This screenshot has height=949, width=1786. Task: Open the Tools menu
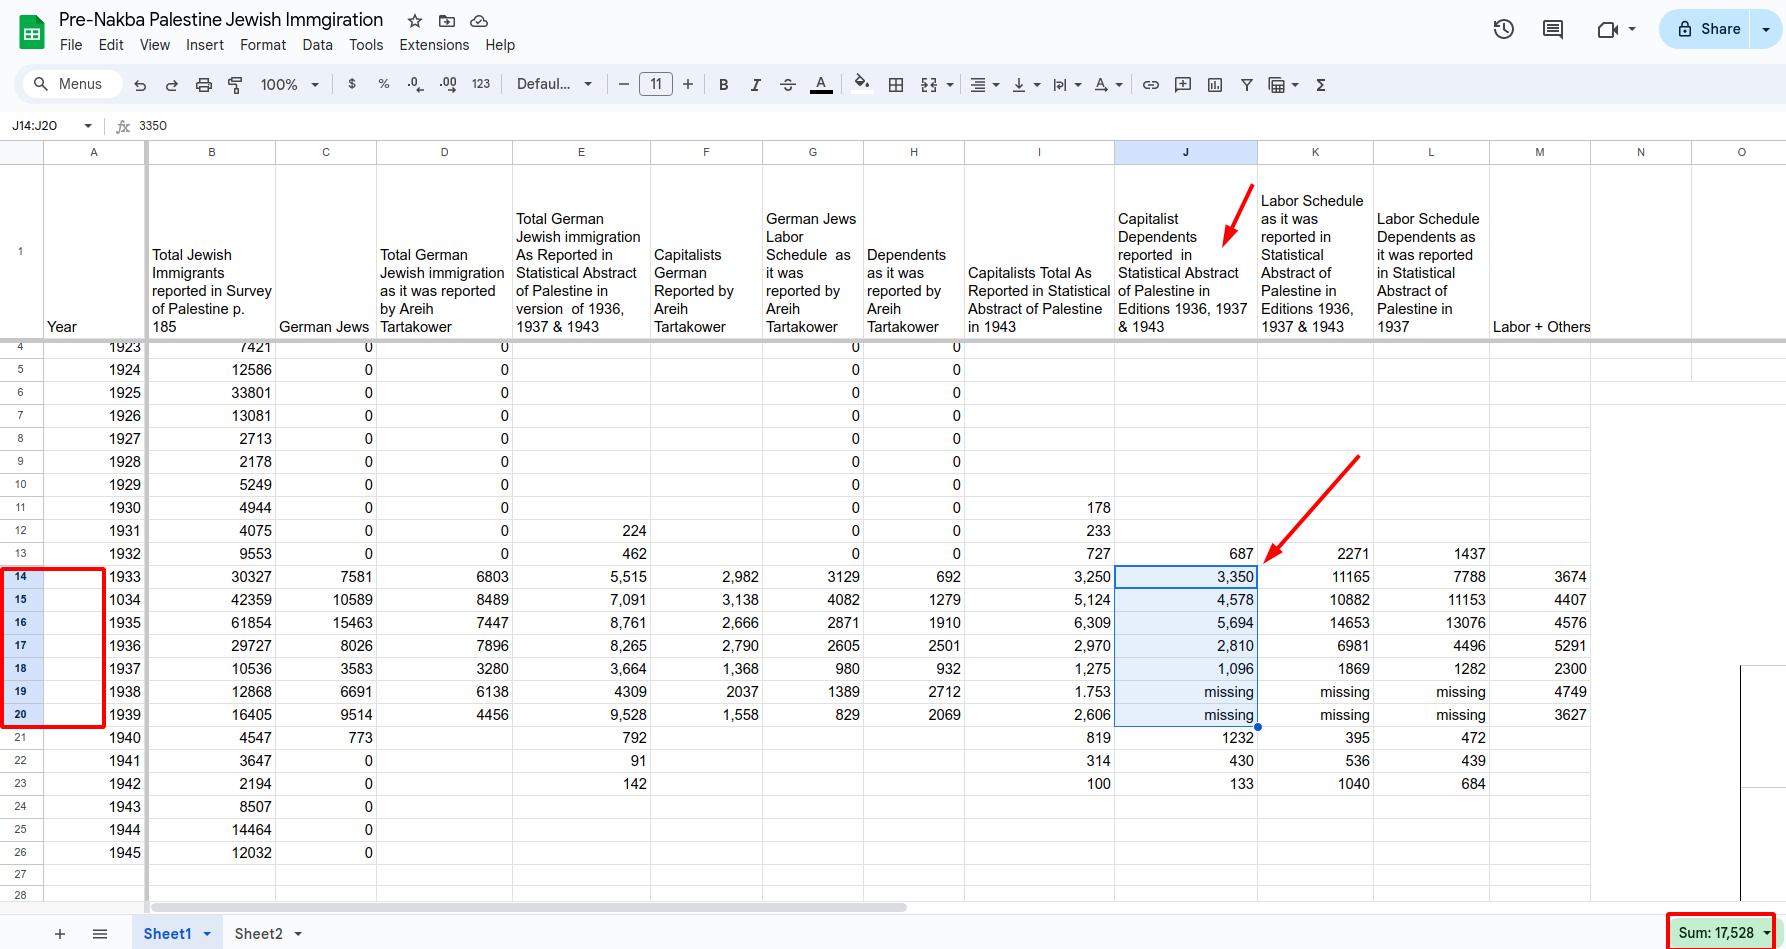[366, 45]
